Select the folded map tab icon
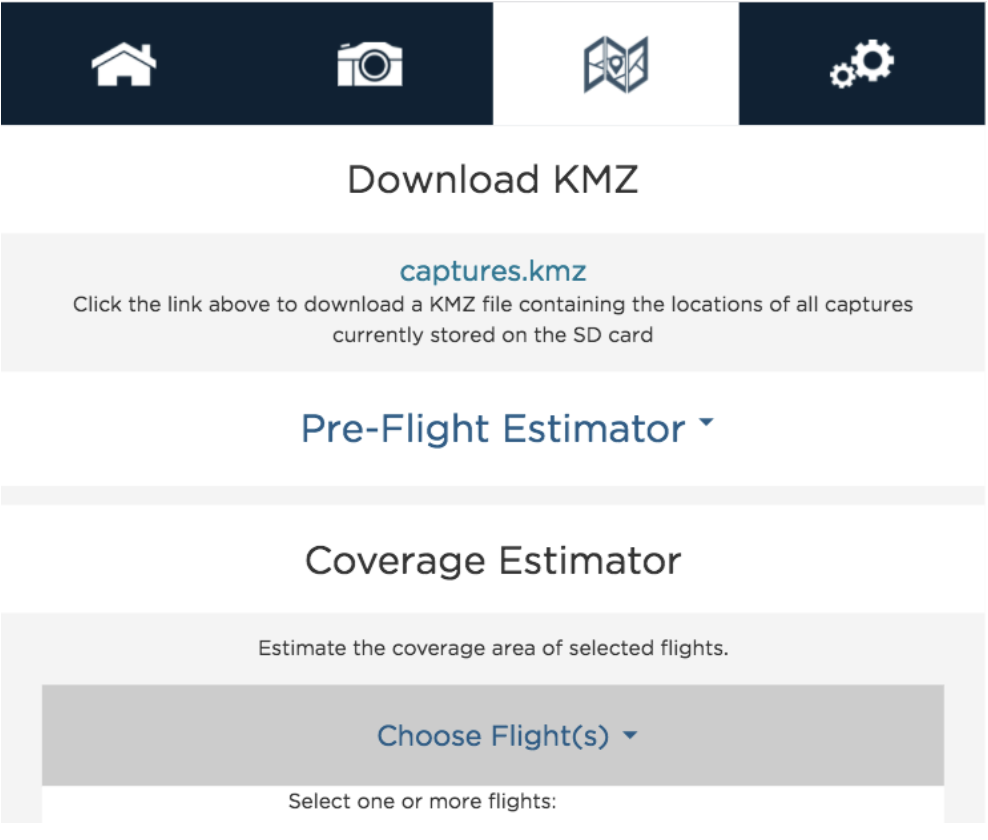The width and height of the screenshot is (988, 840). [x=616, y=64]
